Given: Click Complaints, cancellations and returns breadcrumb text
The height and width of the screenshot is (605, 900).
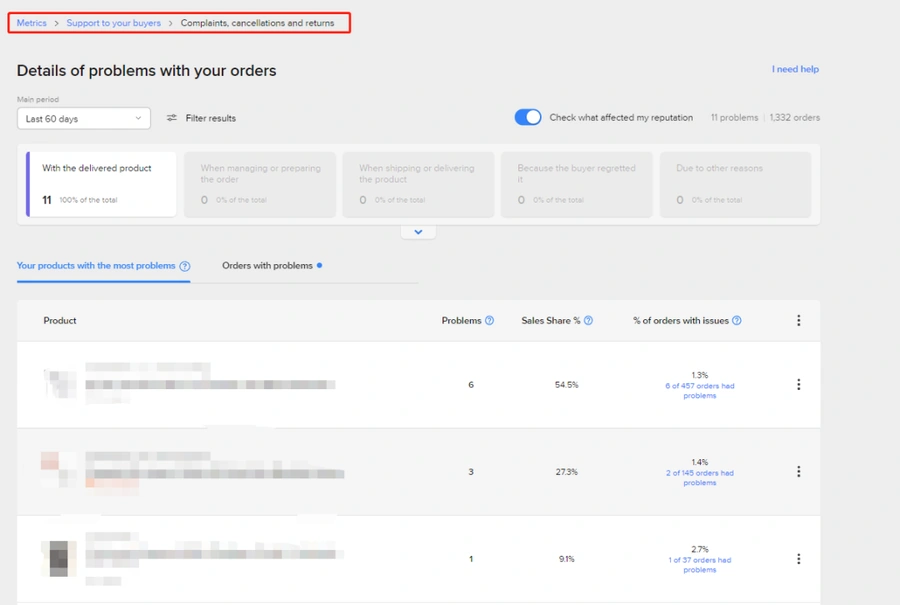Looking at the screenshot, I should point(257,23).
